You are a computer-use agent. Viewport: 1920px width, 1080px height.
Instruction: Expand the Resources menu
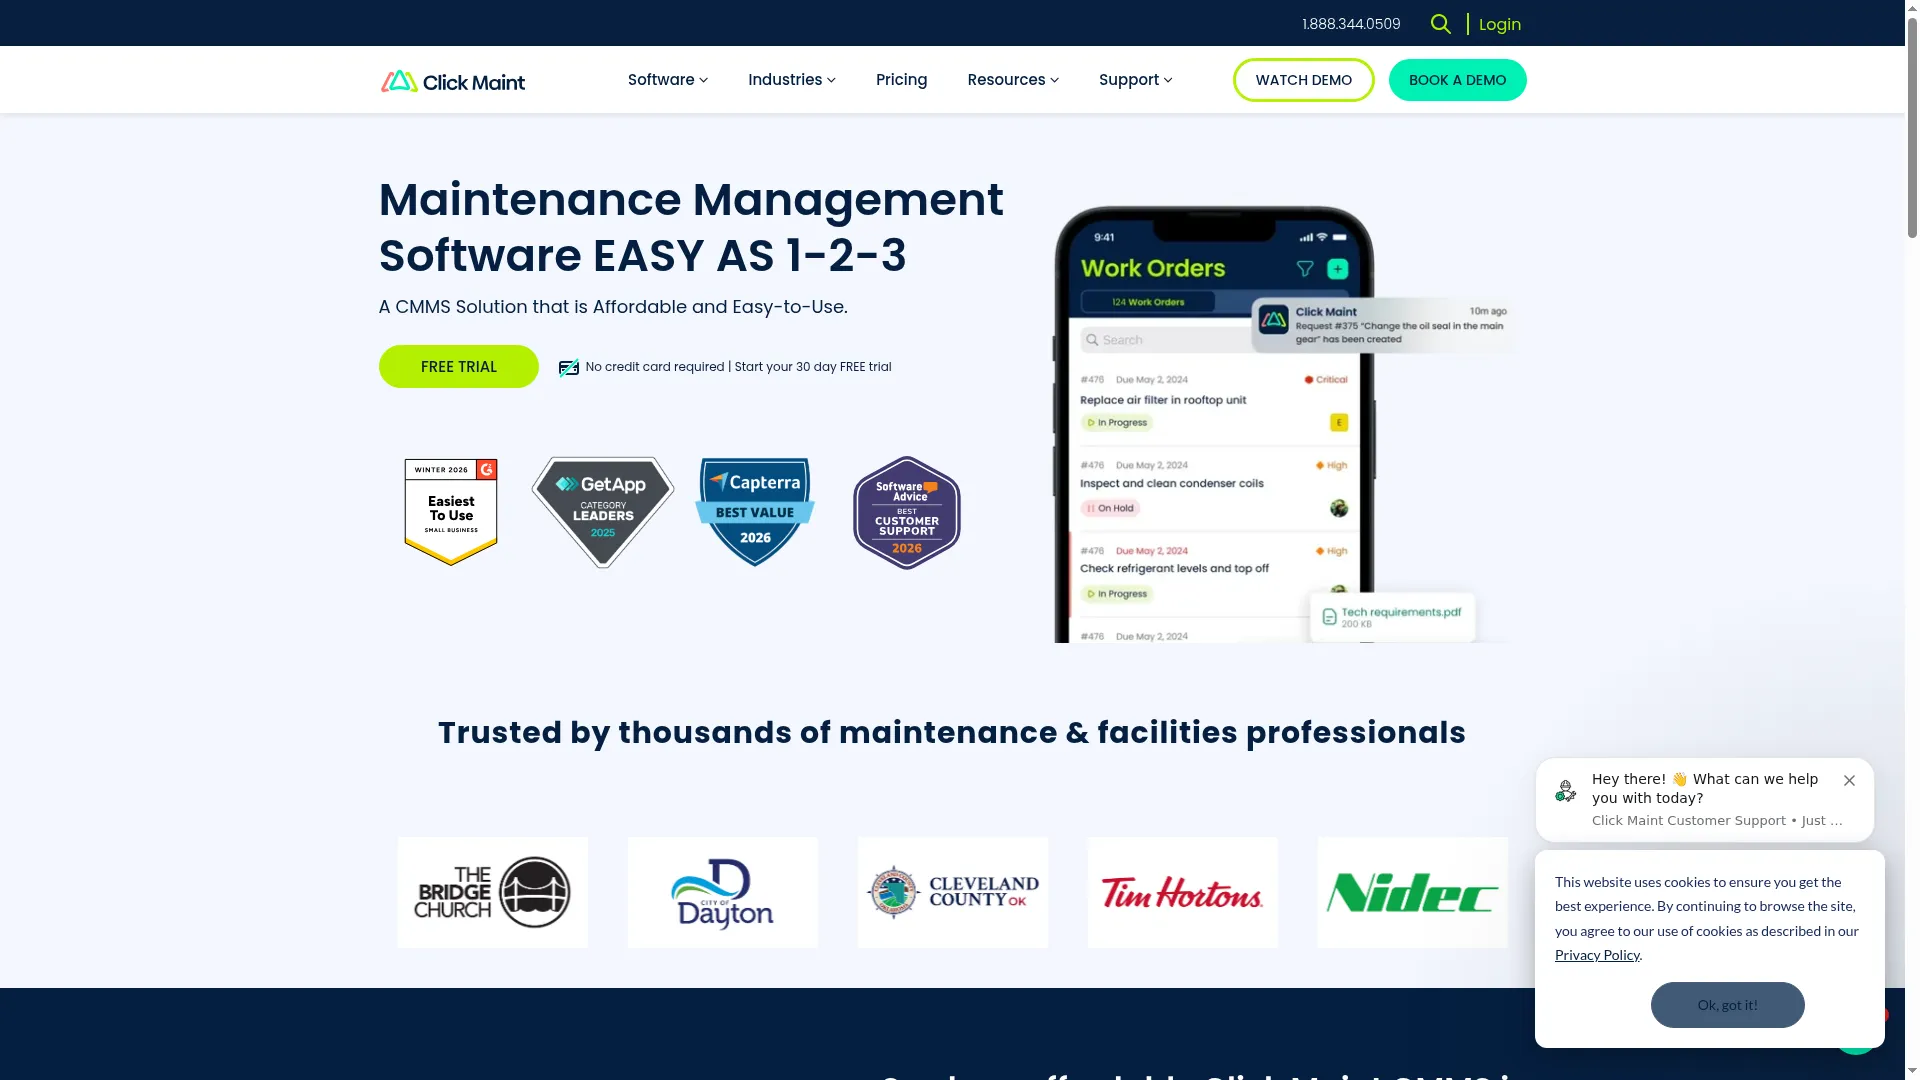coord(1013,80)
